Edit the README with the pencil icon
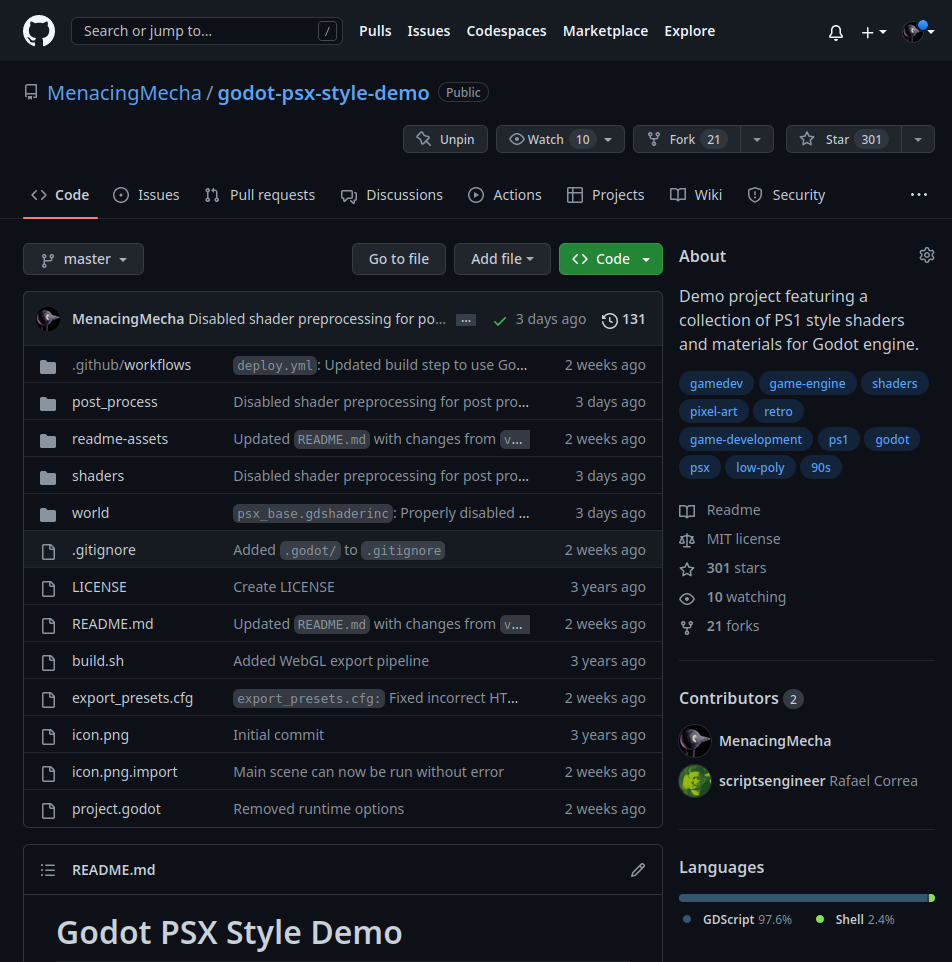 click(x=638, y=870)
